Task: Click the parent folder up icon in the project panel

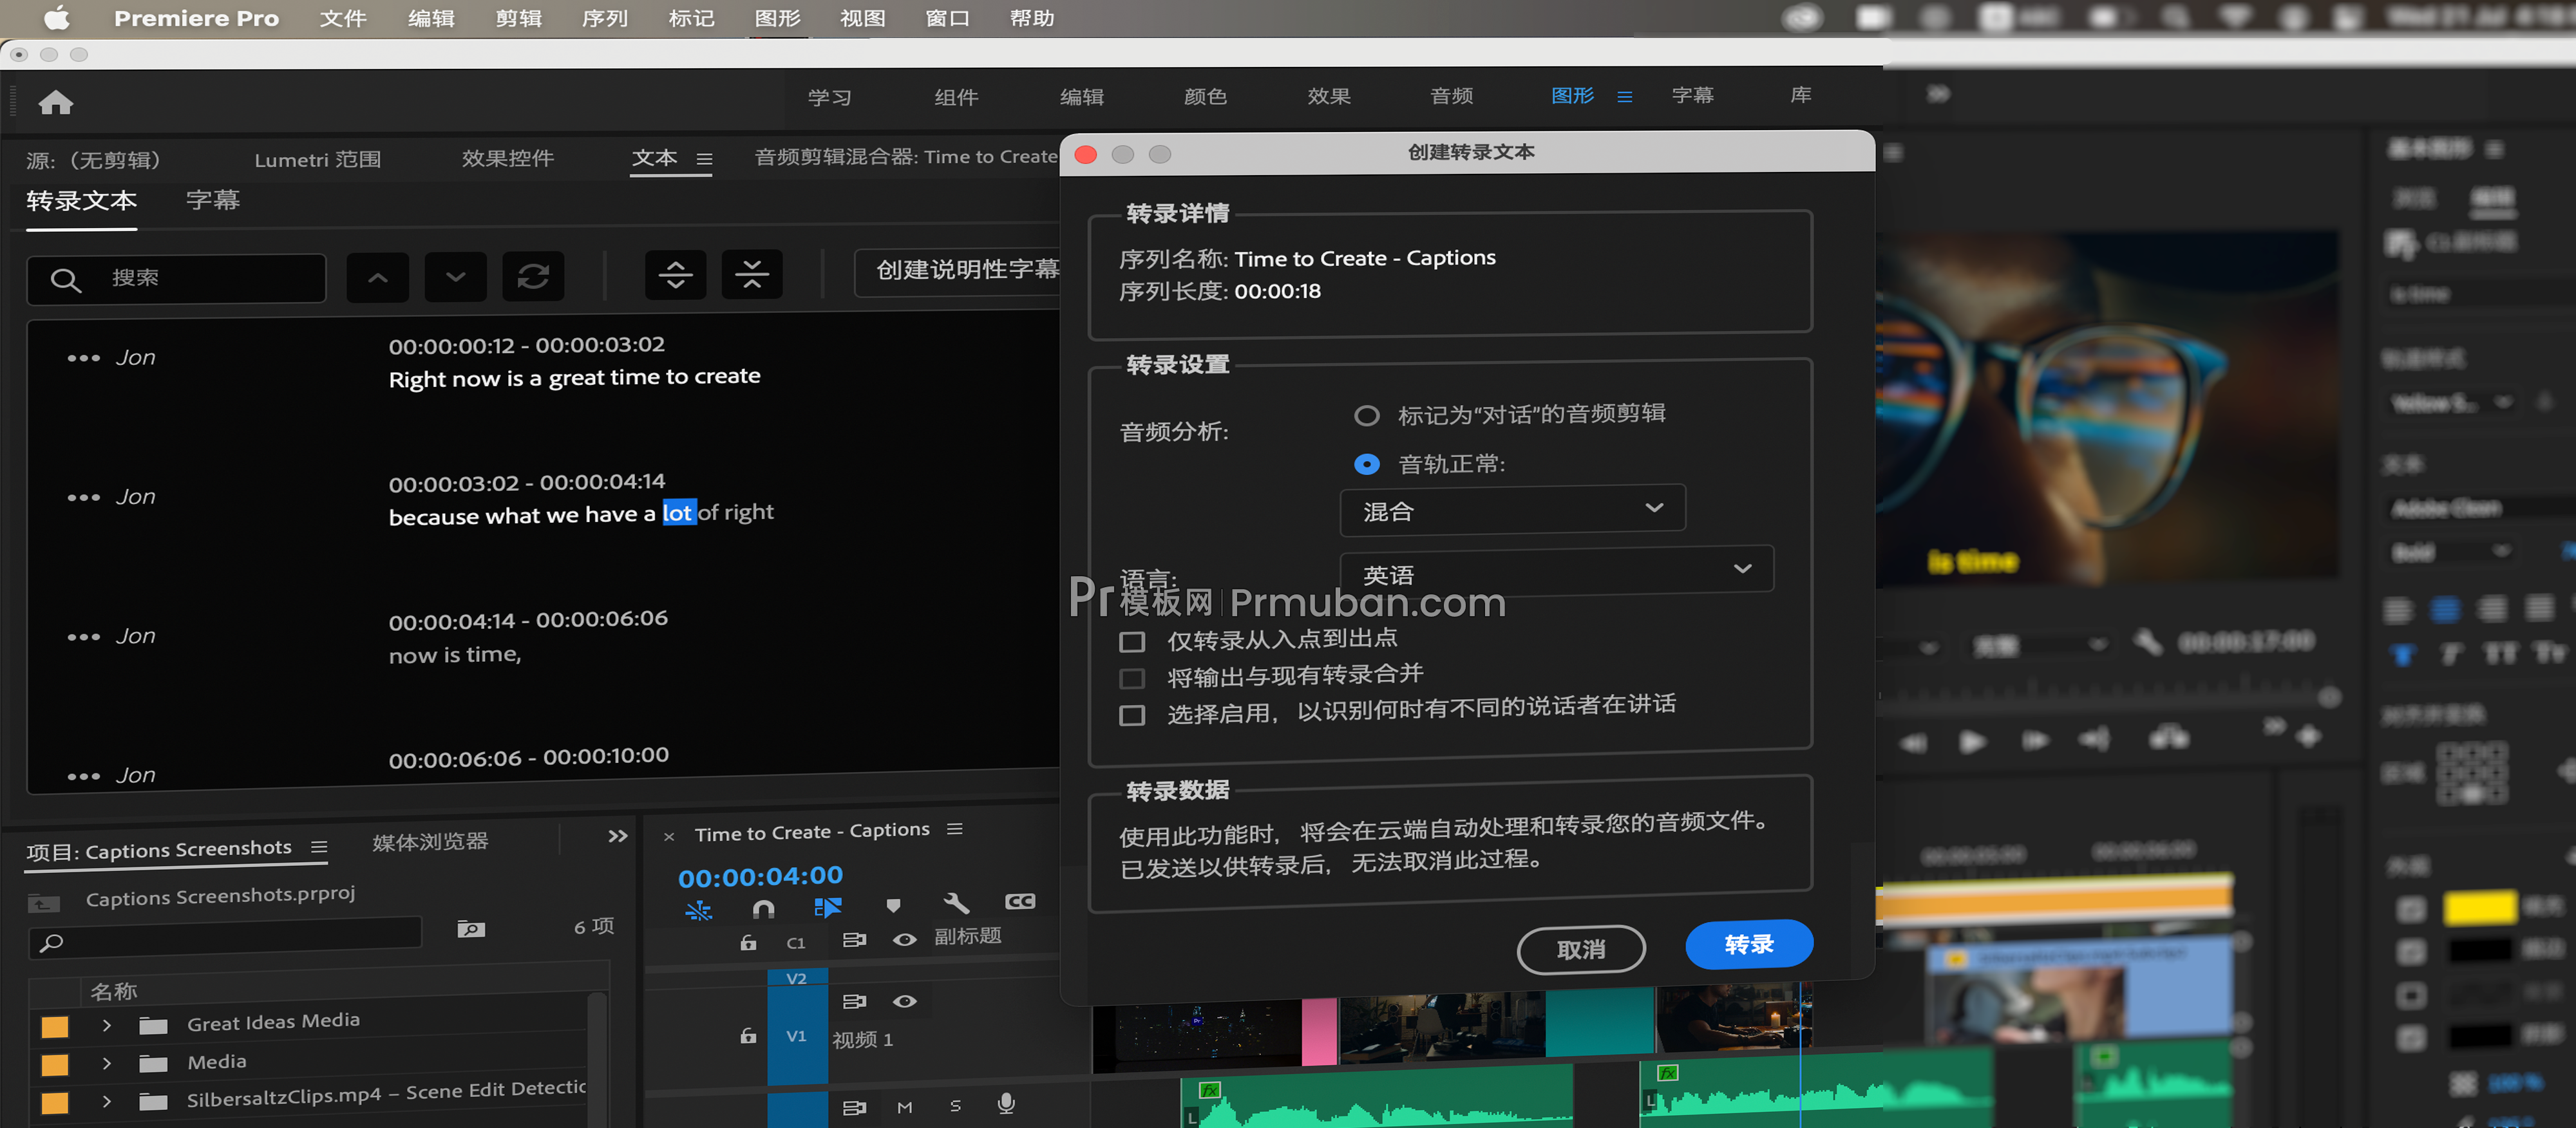Action: pyautogui.click(x=43, y=903)
